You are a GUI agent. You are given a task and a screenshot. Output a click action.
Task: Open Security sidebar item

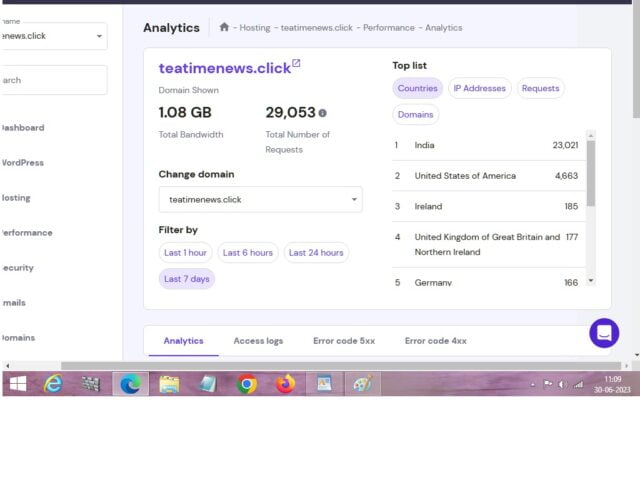point(17,268)
